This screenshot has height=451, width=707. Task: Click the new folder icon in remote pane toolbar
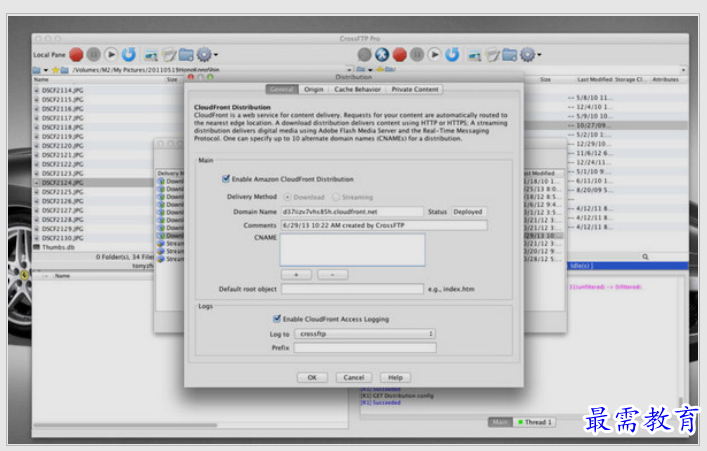pos(510,55)
